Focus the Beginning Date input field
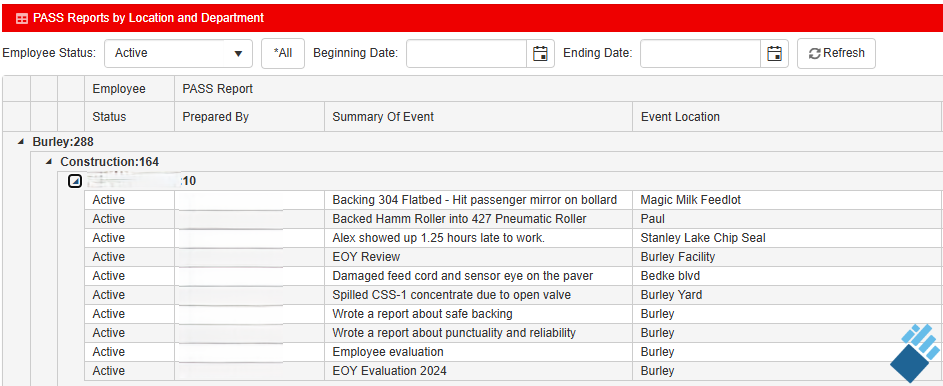 point(467,54)
